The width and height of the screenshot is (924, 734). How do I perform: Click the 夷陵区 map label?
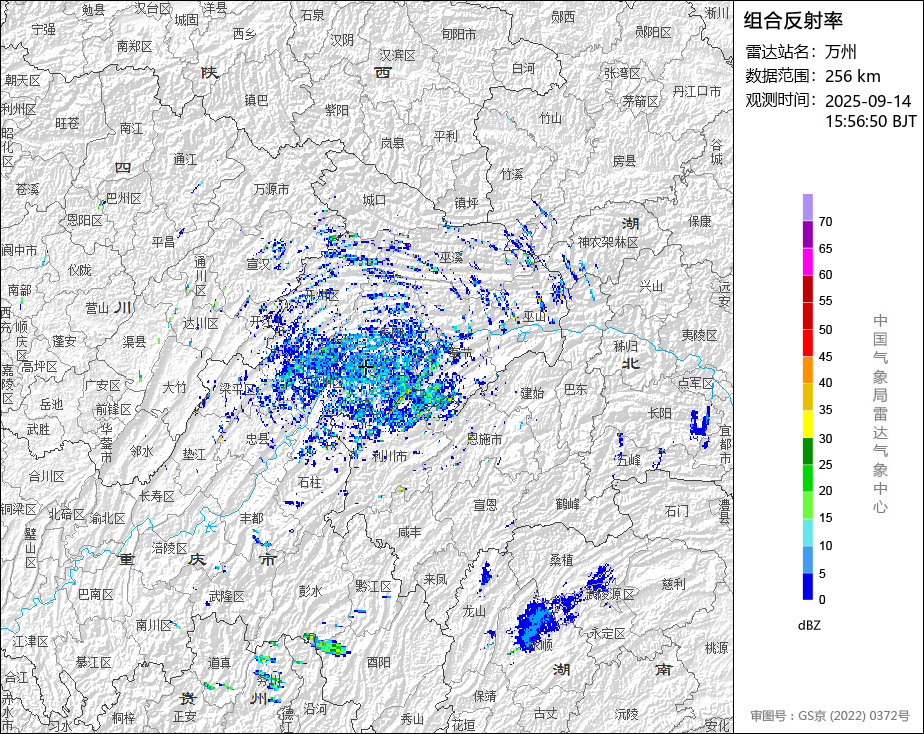click(700, 335)
